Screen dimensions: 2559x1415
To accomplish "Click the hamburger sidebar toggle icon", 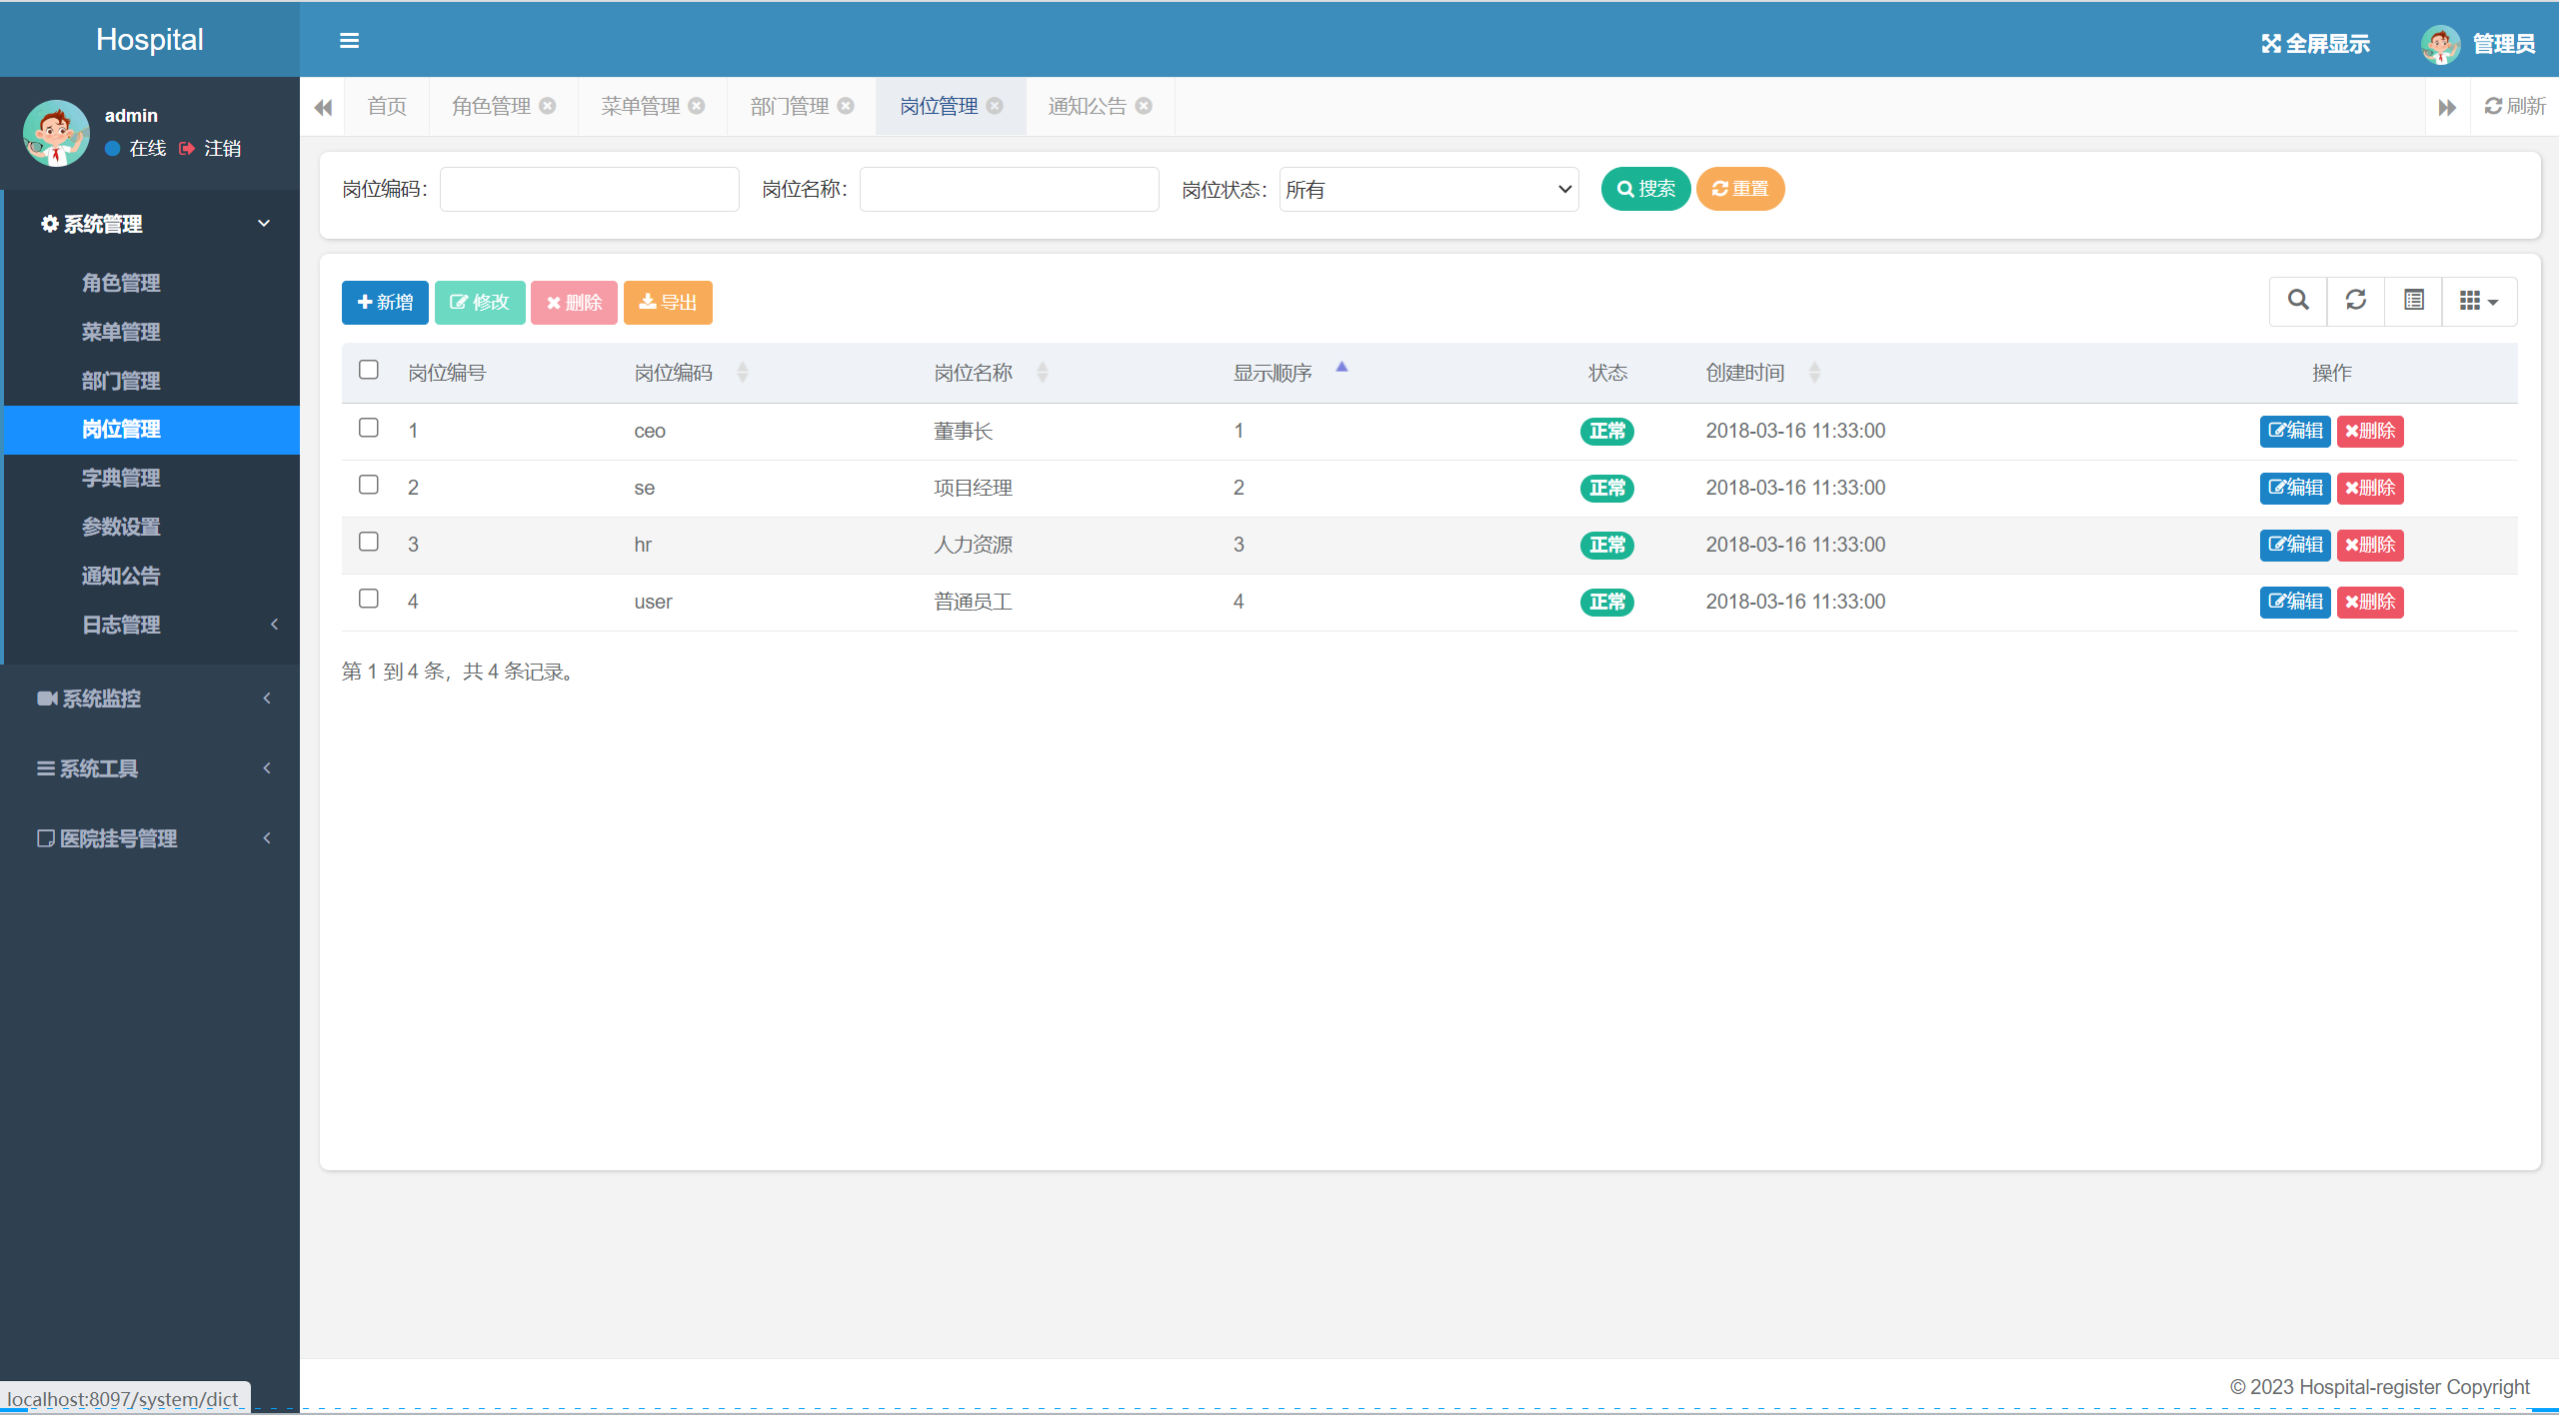I will click(349, 41).
